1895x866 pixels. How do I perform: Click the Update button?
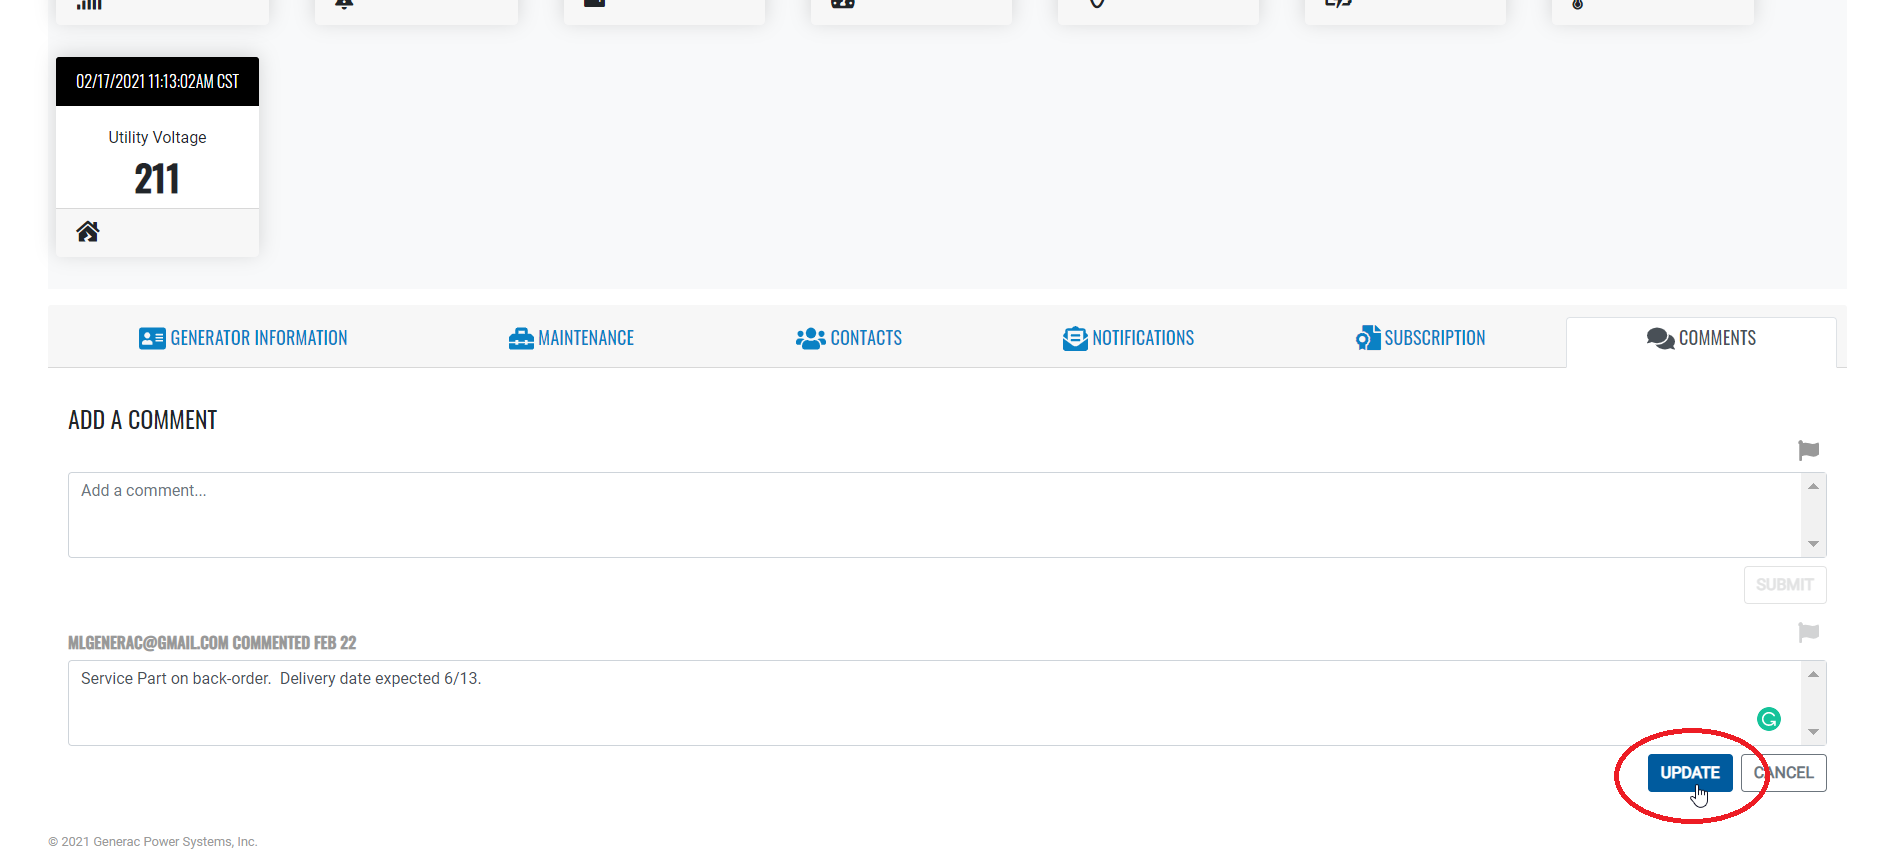[x=1690, y=773]
